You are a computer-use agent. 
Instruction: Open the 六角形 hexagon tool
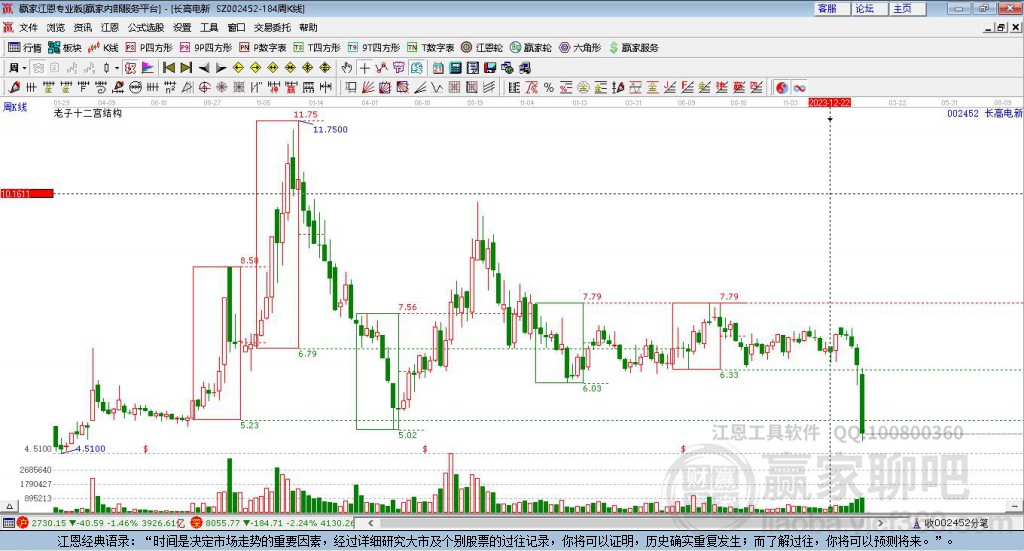(x=580, y=48)
